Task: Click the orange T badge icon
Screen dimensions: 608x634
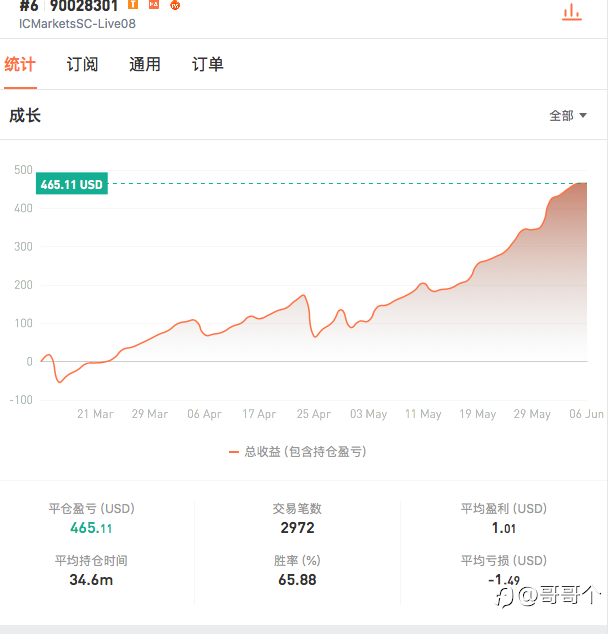Action: pyautogui.click(x=133, y=4)
